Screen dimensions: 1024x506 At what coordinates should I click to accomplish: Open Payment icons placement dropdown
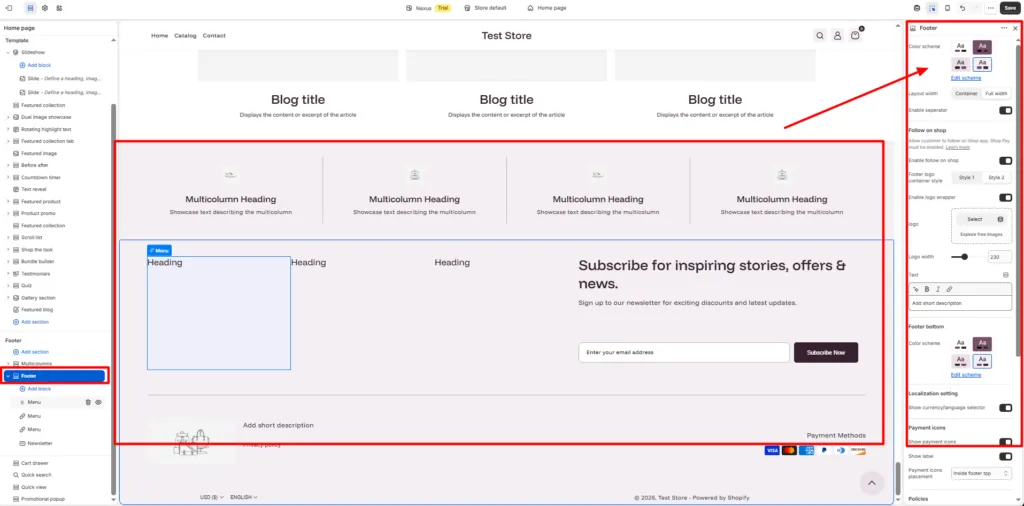click(x=982, y=473)
